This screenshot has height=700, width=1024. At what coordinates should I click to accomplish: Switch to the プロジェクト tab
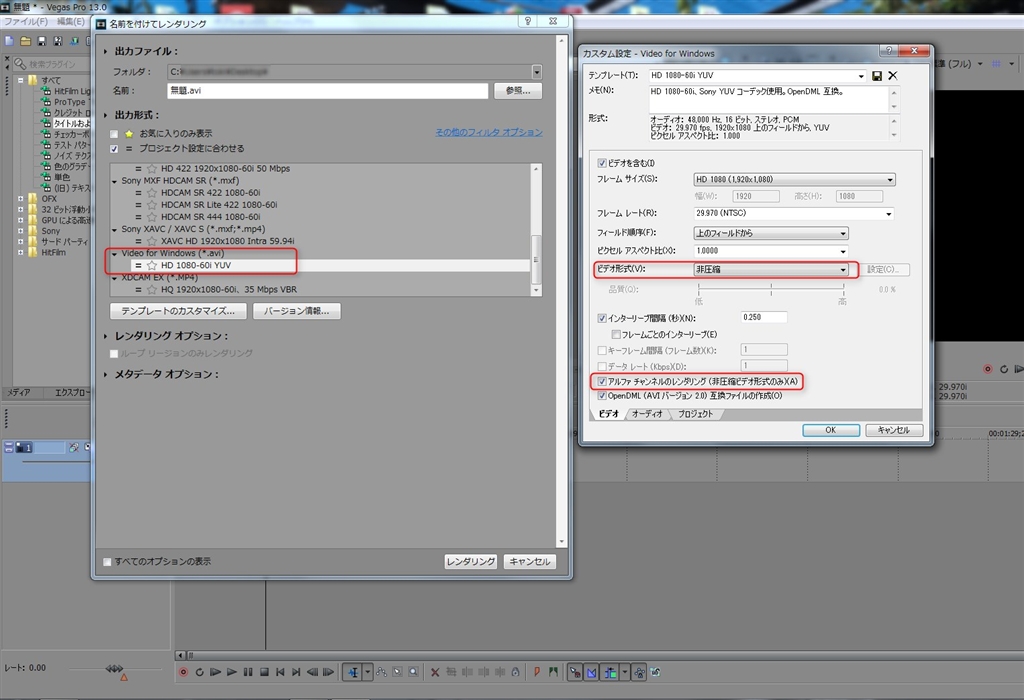[696, 414]
